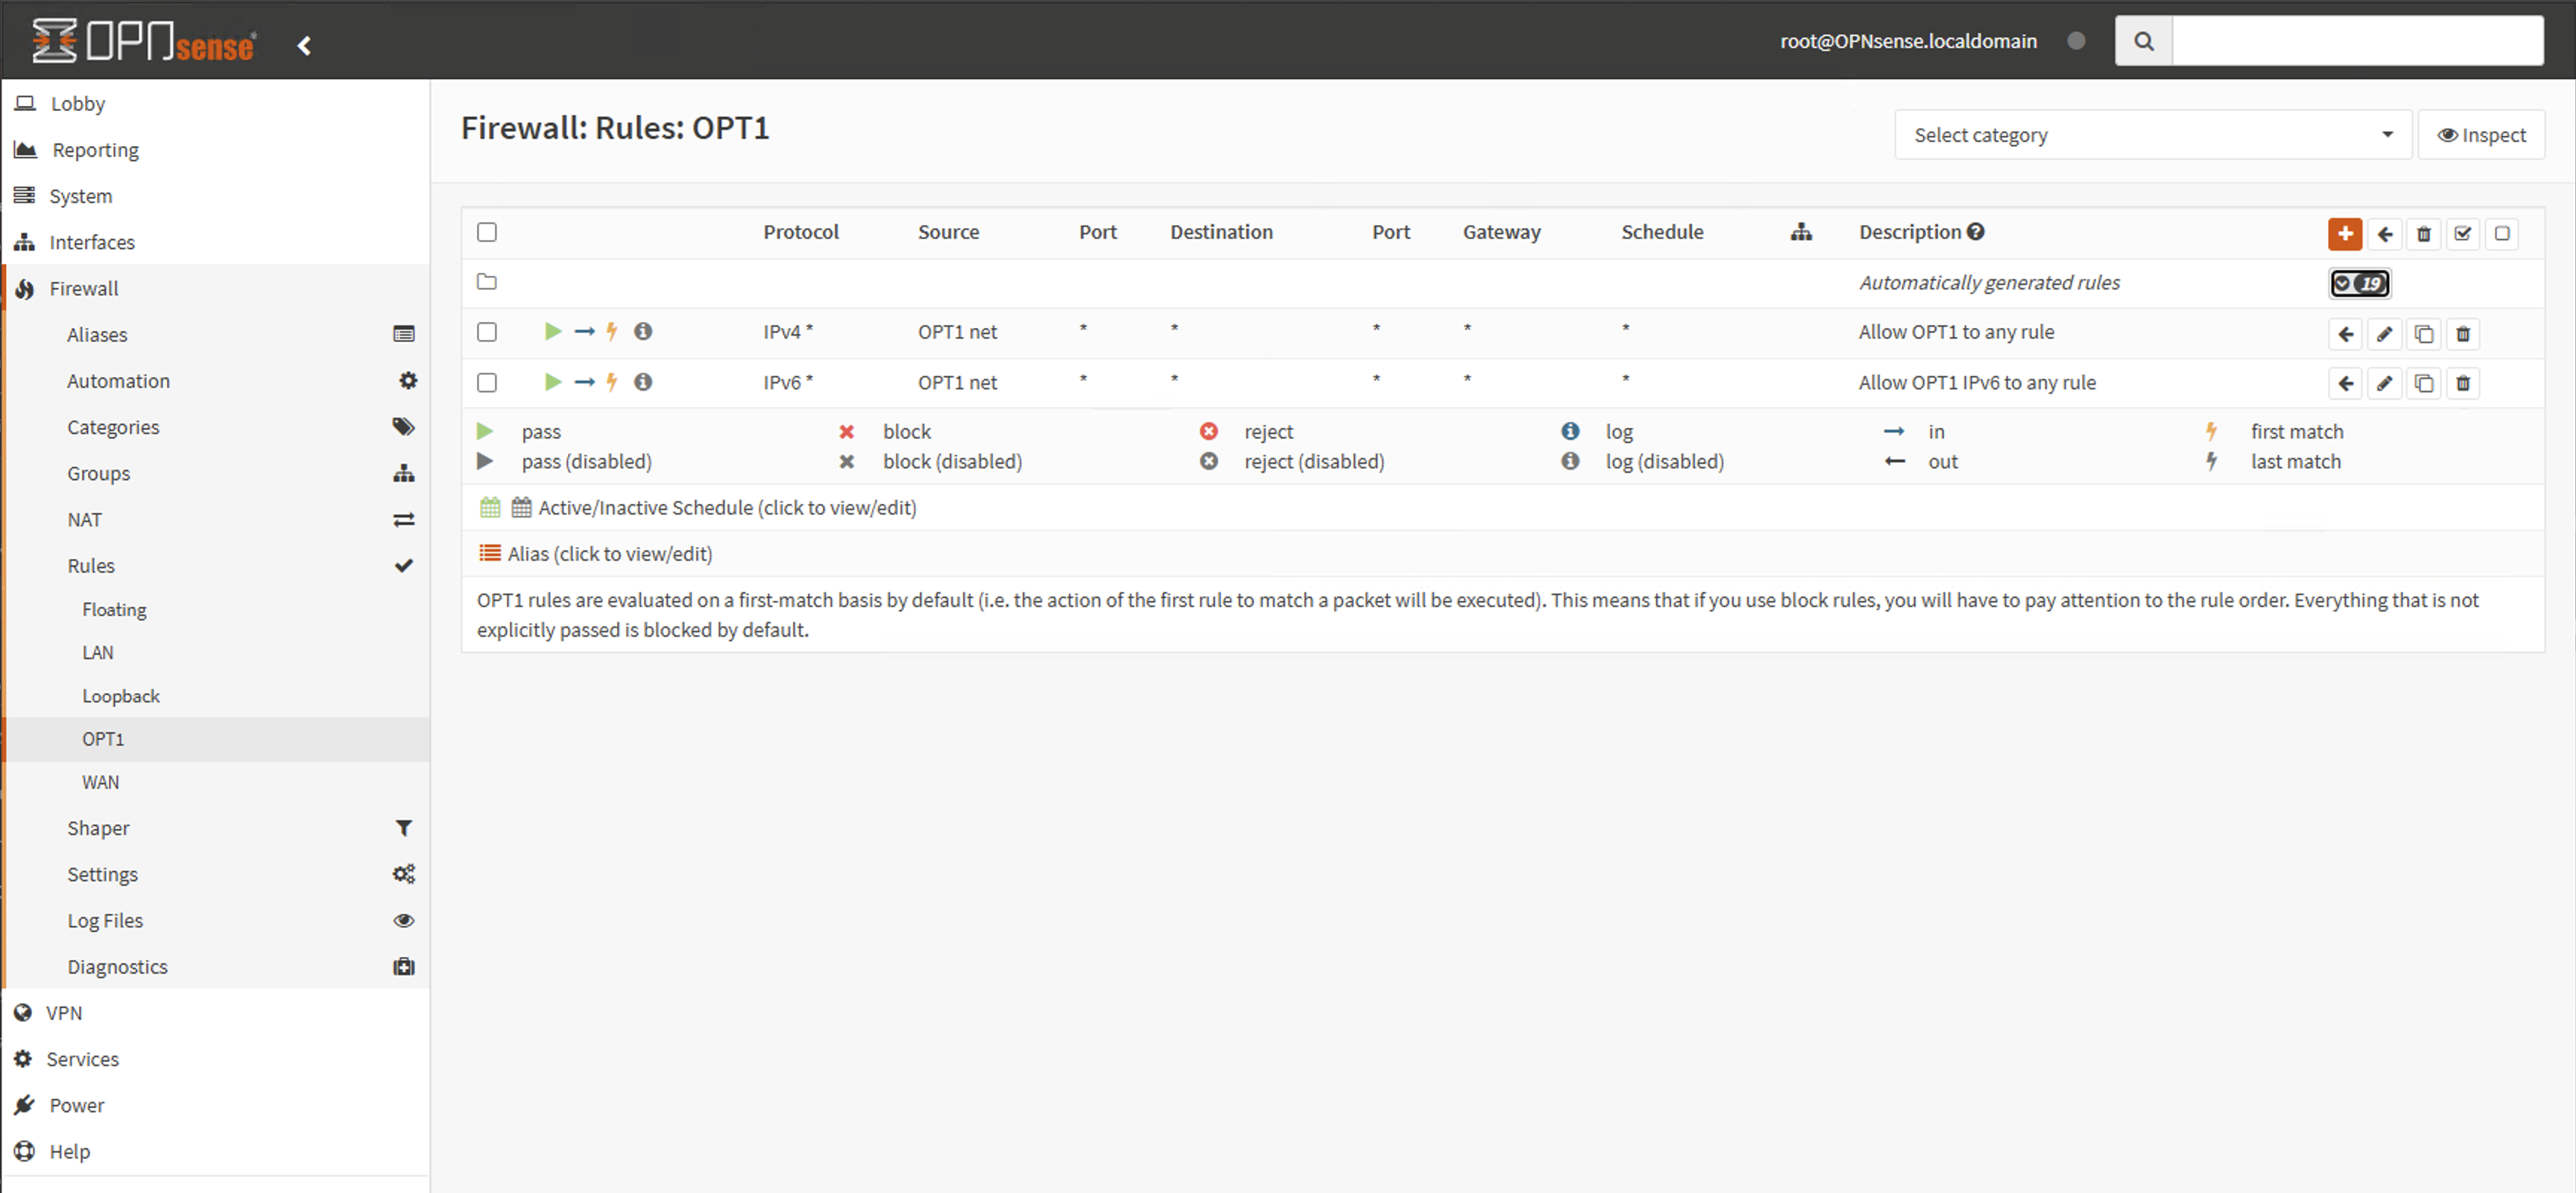Toggle the Automatically generated rules switch

pos(2361,283)
